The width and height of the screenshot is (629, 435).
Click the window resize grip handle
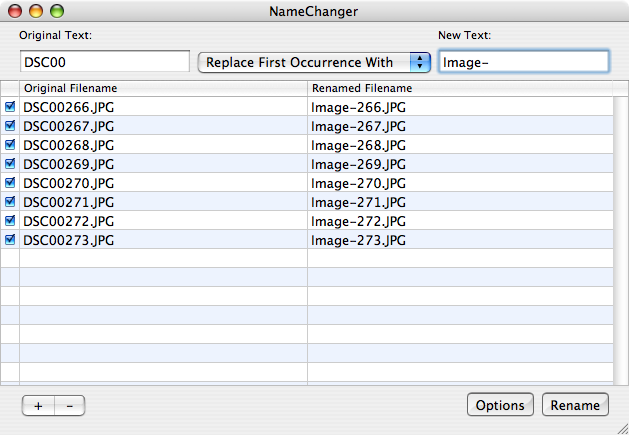622,428
